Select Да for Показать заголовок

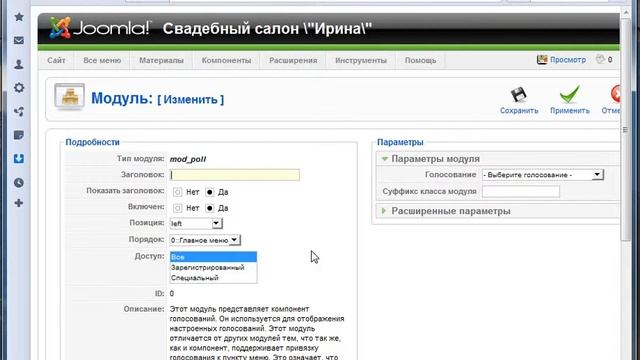[x=209, y=192]
